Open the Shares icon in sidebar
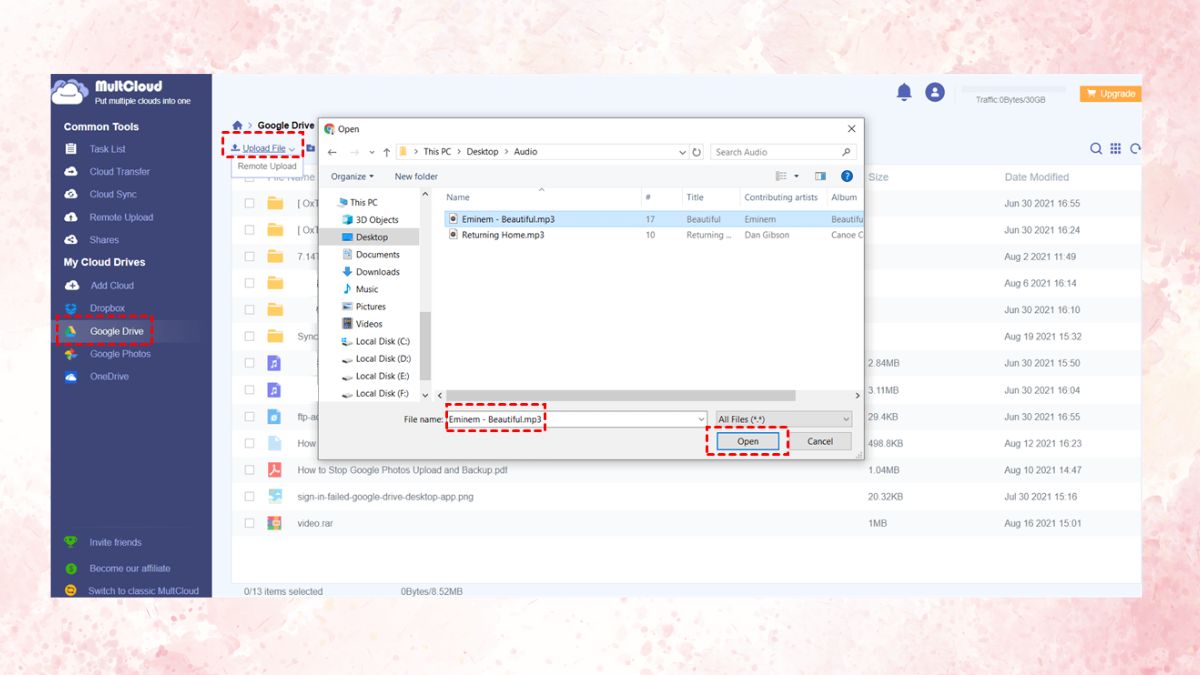 coord(71,240)
